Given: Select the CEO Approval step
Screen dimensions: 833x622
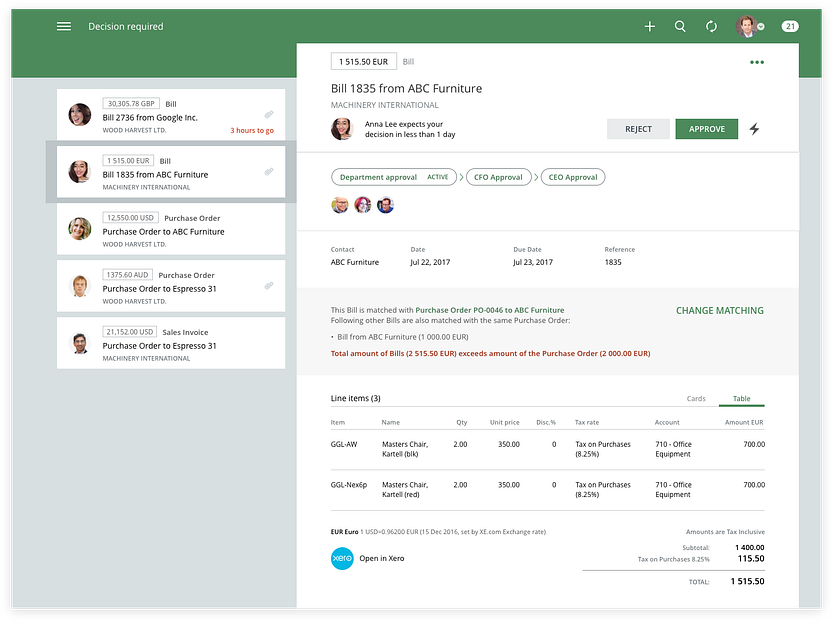Looking at the screenshot, I should pyautogui.click(x=573, y=177).
